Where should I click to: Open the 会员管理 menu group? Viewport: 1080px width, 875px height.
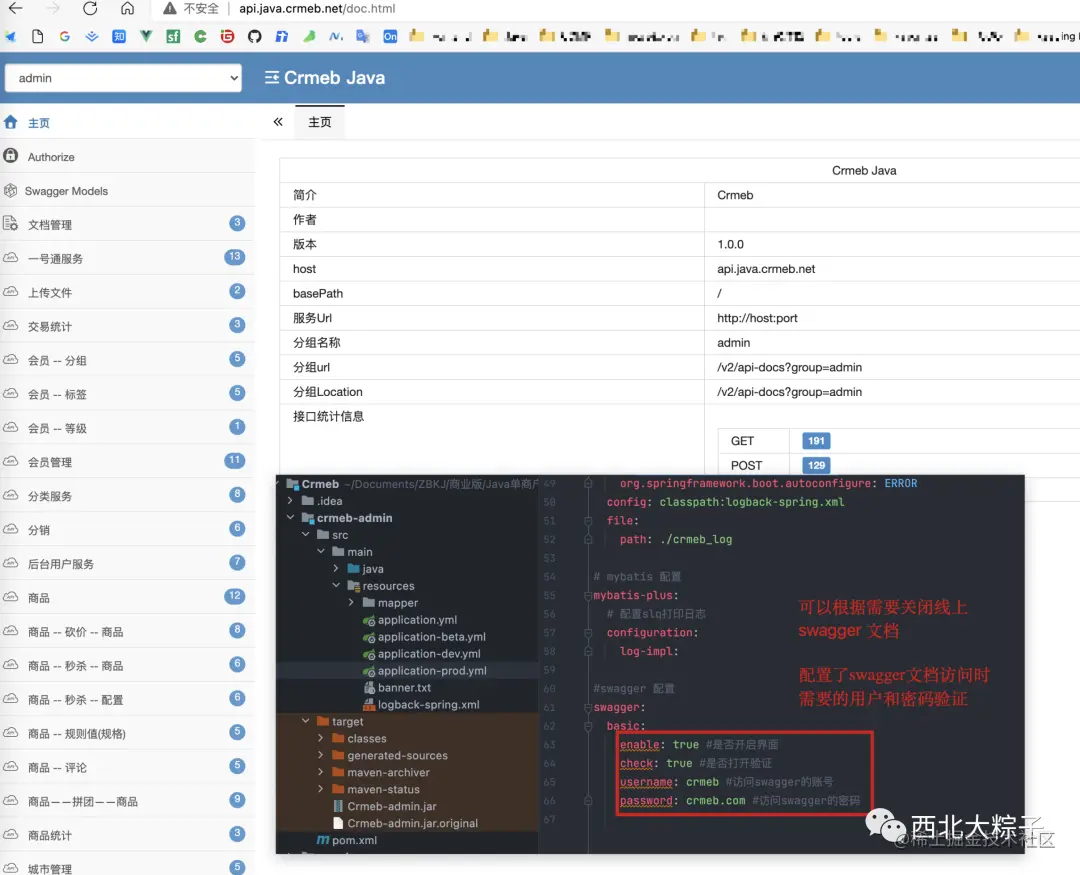(127, 462)
